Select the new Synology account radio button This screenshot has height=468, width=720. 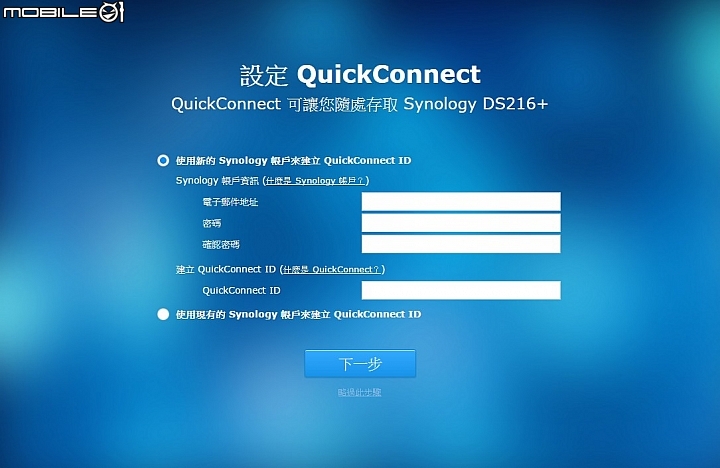[163, 160]
